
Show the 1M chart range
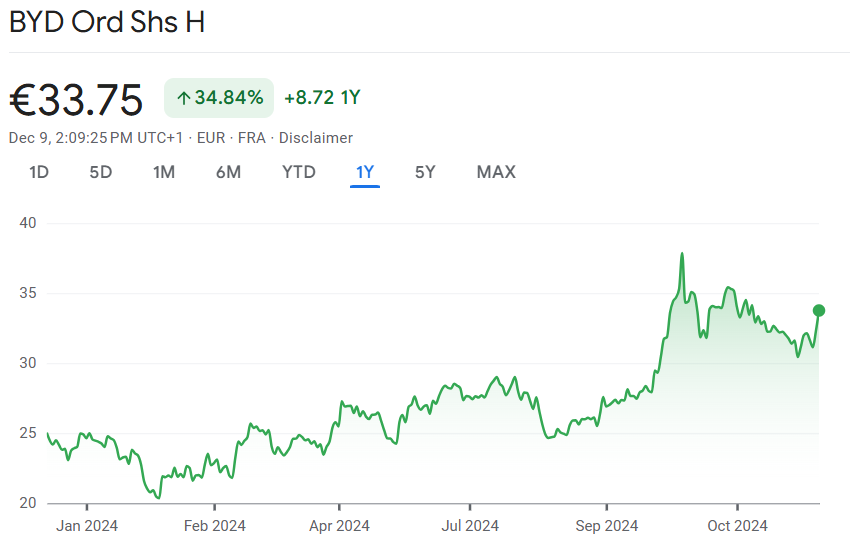[x=164, y=172]
